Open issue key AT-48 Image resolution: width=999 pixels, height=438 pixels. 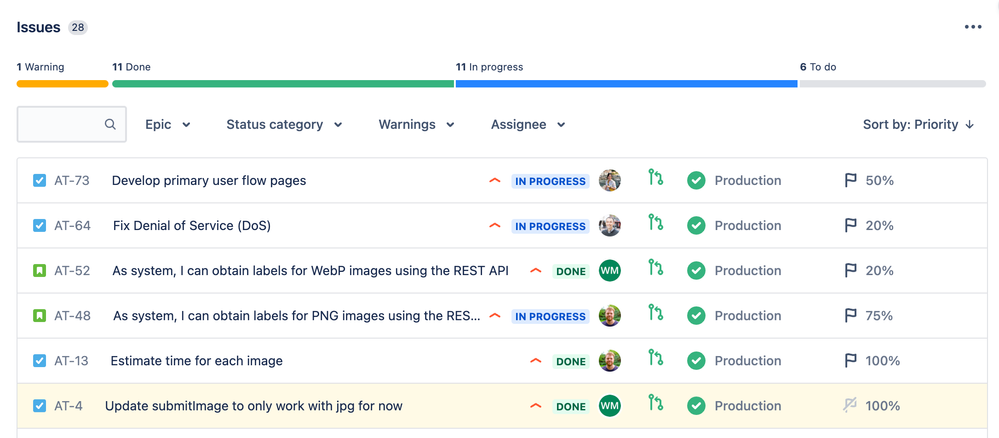pyautogui.click(x=72, y=316)
